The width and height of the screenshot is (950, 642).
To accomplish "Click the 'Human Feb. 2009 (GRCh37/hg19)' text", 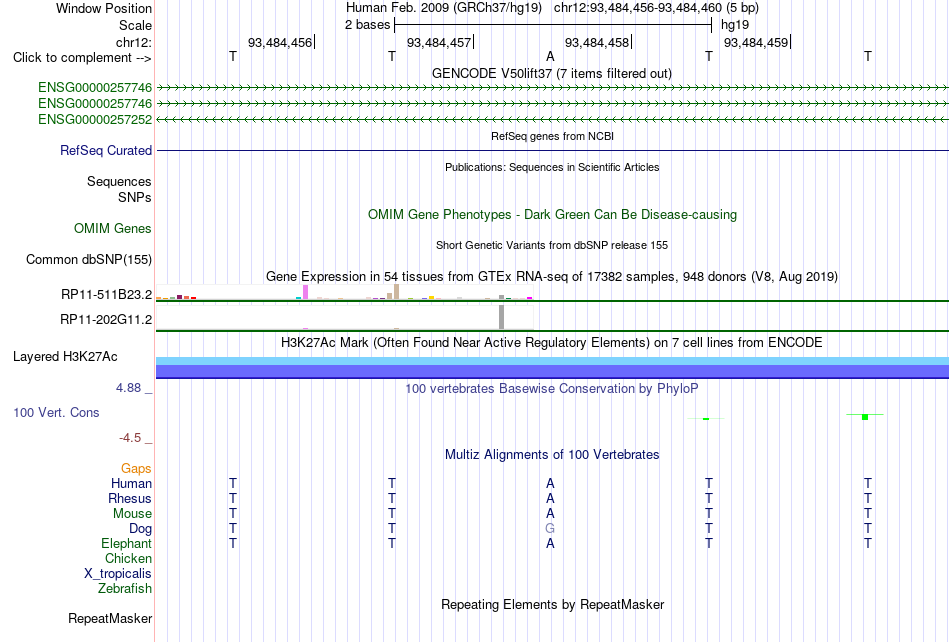I will point(443,8).
